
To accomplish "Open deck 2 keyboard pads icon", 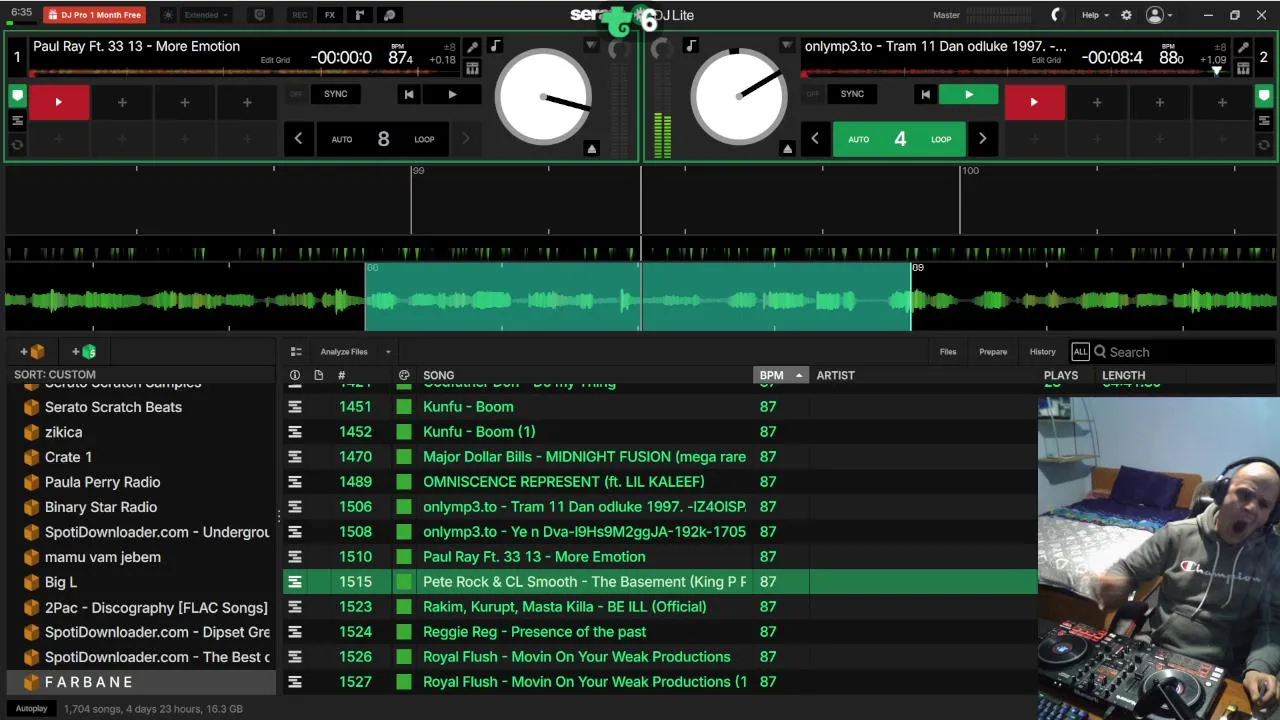I will pos(1243,68).
